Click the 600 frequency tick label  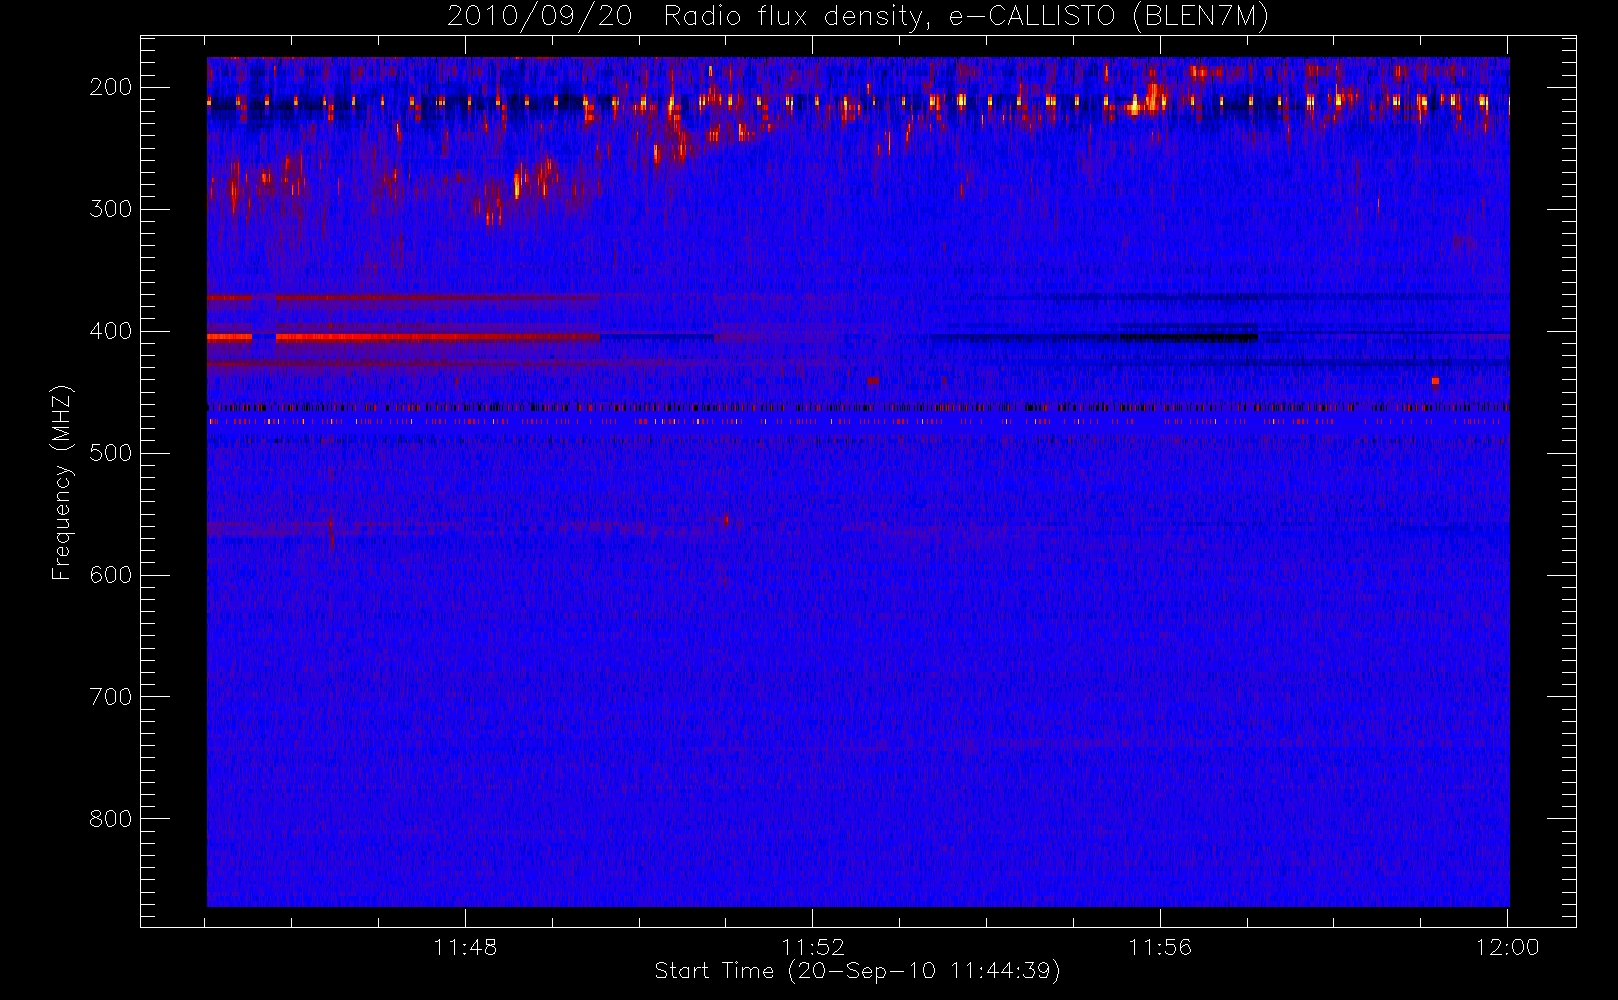click(x=111, y=575)
